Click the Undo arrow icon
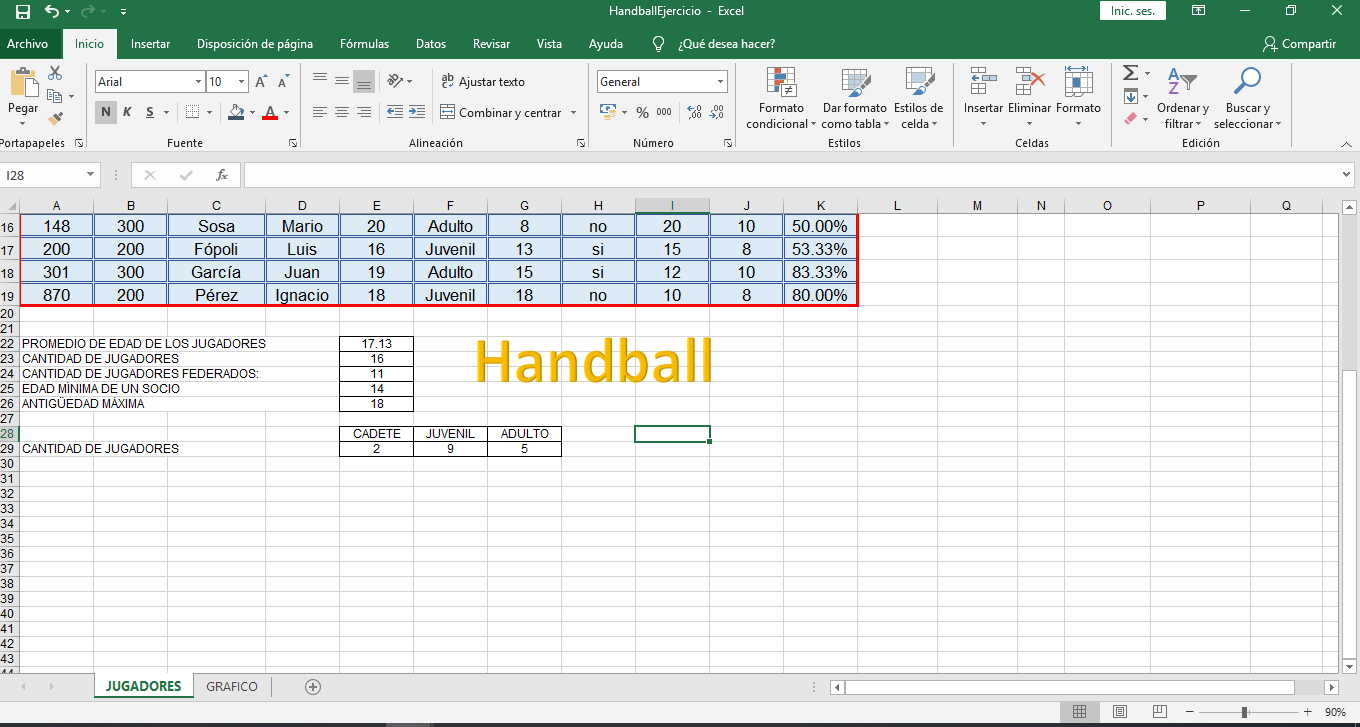Screen dimensions: 1360x727 click(x=52, y=11)
